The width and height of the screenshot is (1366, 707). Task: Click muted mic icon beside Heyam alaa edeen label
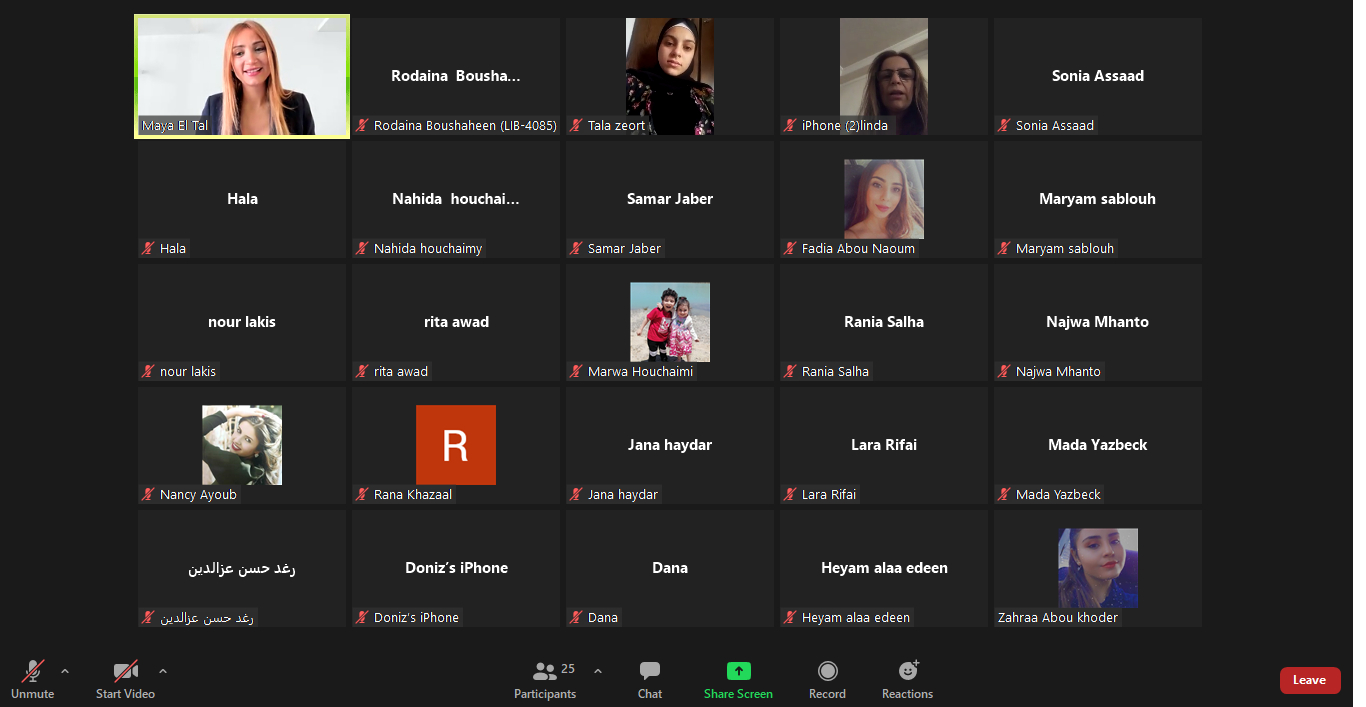[x=790, y=618]
